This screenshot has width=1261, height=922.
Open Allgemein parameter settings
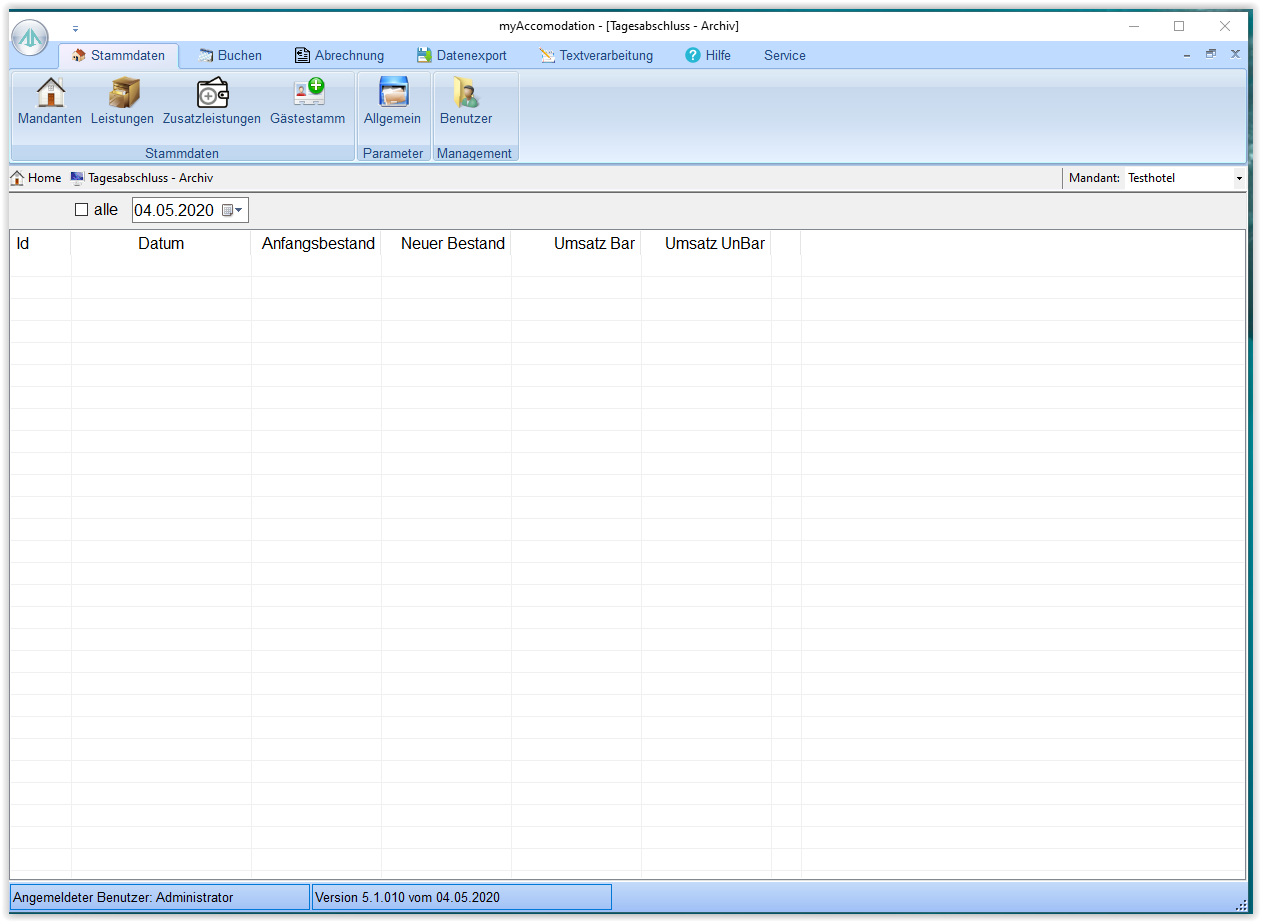(392, 94)
